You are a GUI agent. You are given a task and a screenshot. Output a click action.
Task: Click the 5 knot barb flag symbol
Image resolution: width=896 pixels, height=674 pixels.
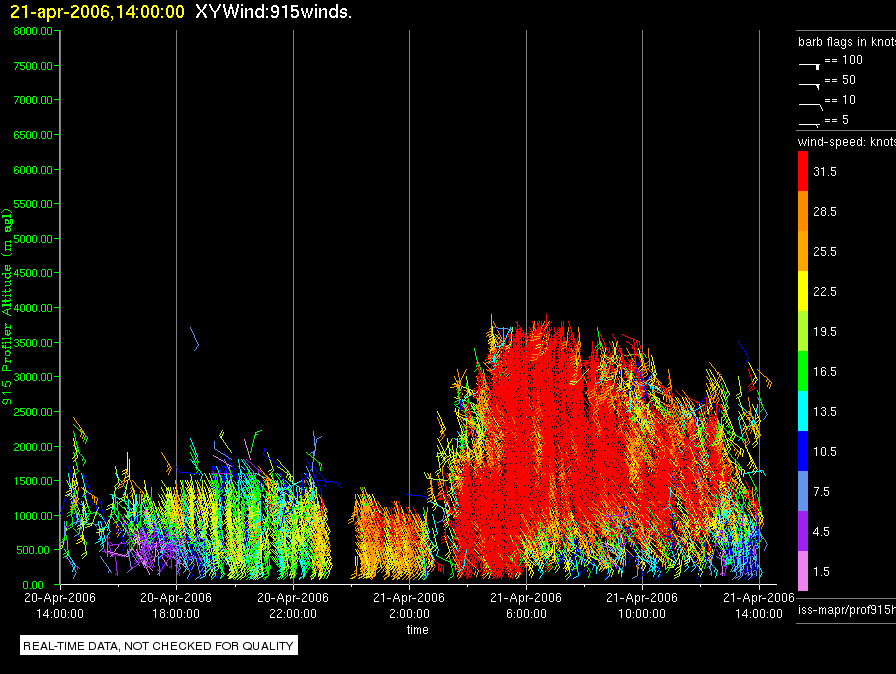click(x=809, y=124)
